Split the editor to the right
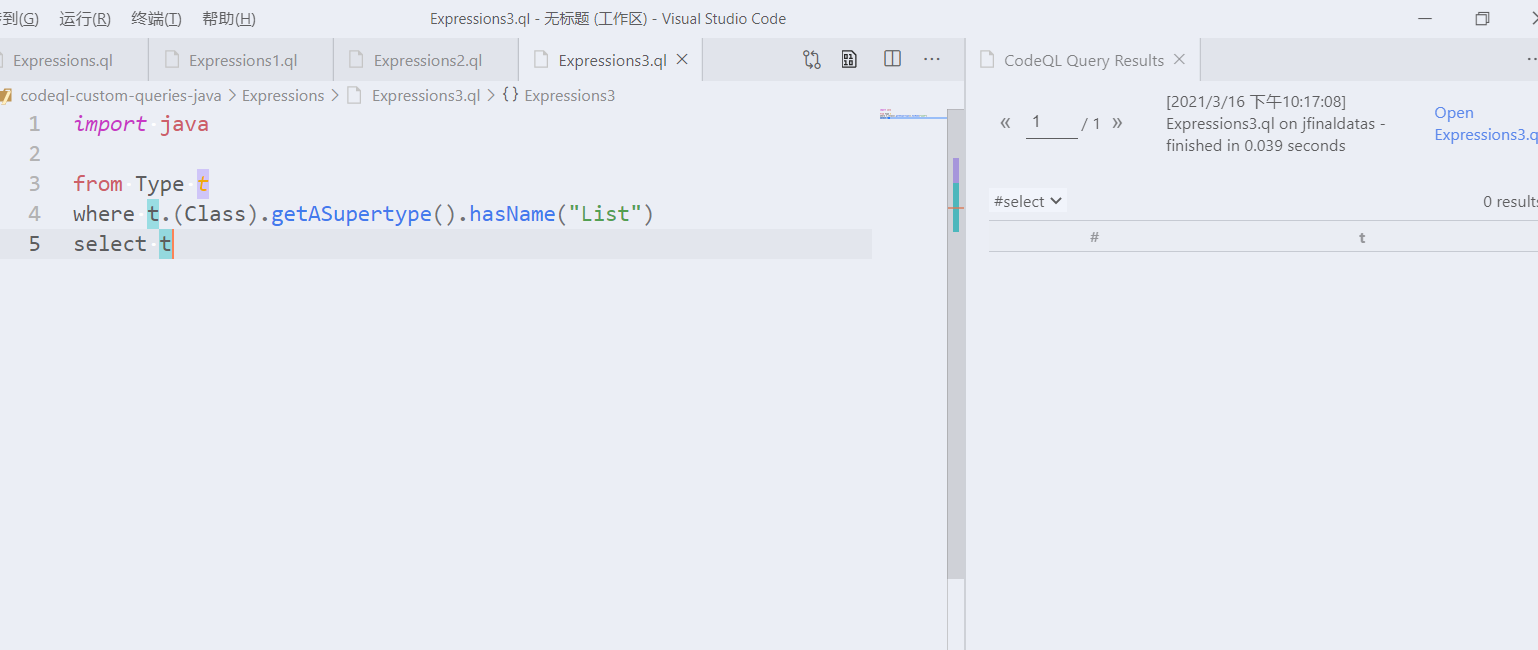This screenshot has width=1538, height=650. tap(893, 59)
